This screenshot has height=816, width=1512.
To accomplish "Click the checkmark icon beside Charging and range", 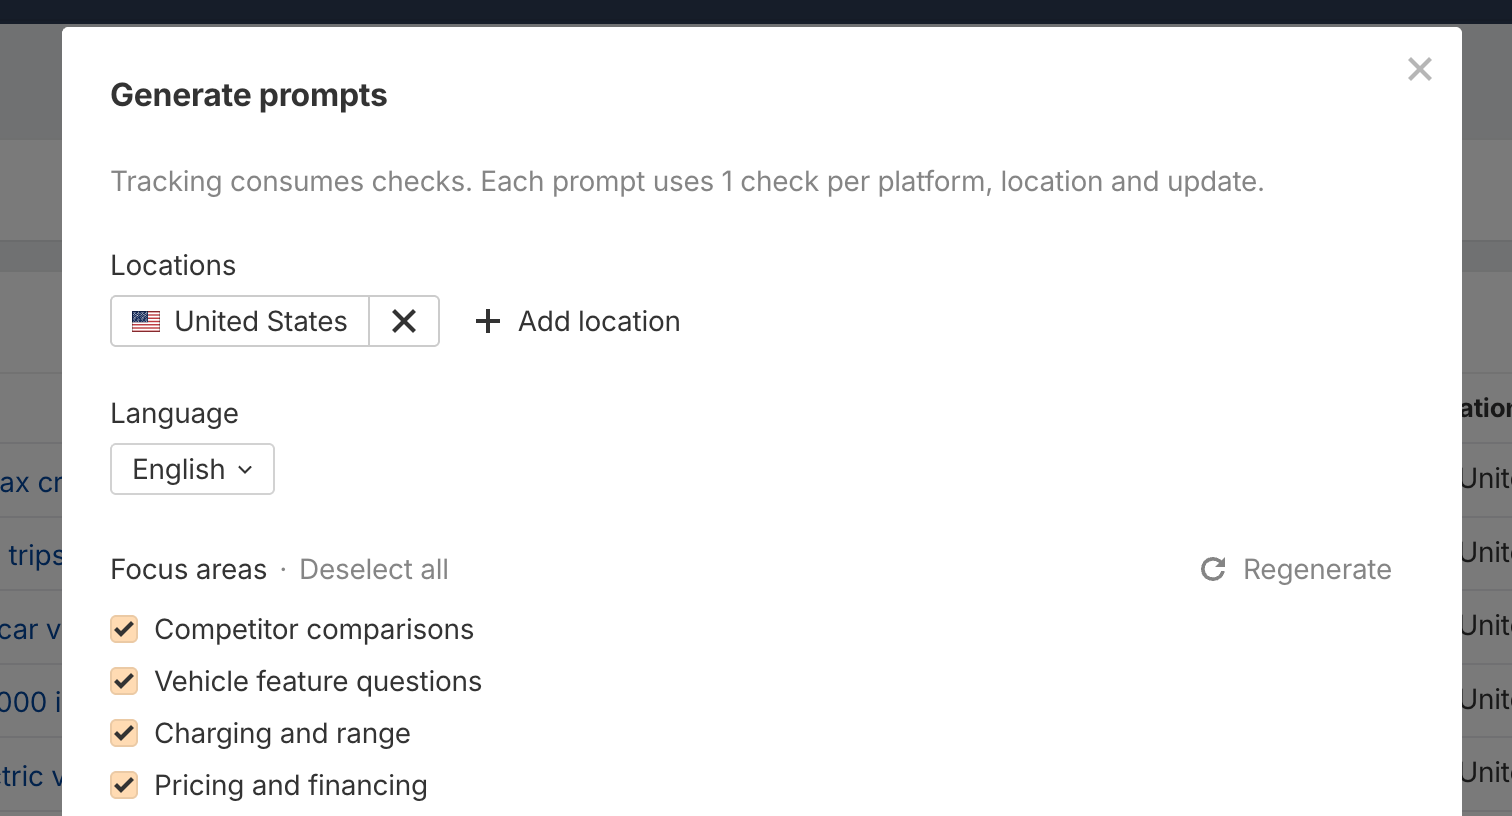I will 124,733.
